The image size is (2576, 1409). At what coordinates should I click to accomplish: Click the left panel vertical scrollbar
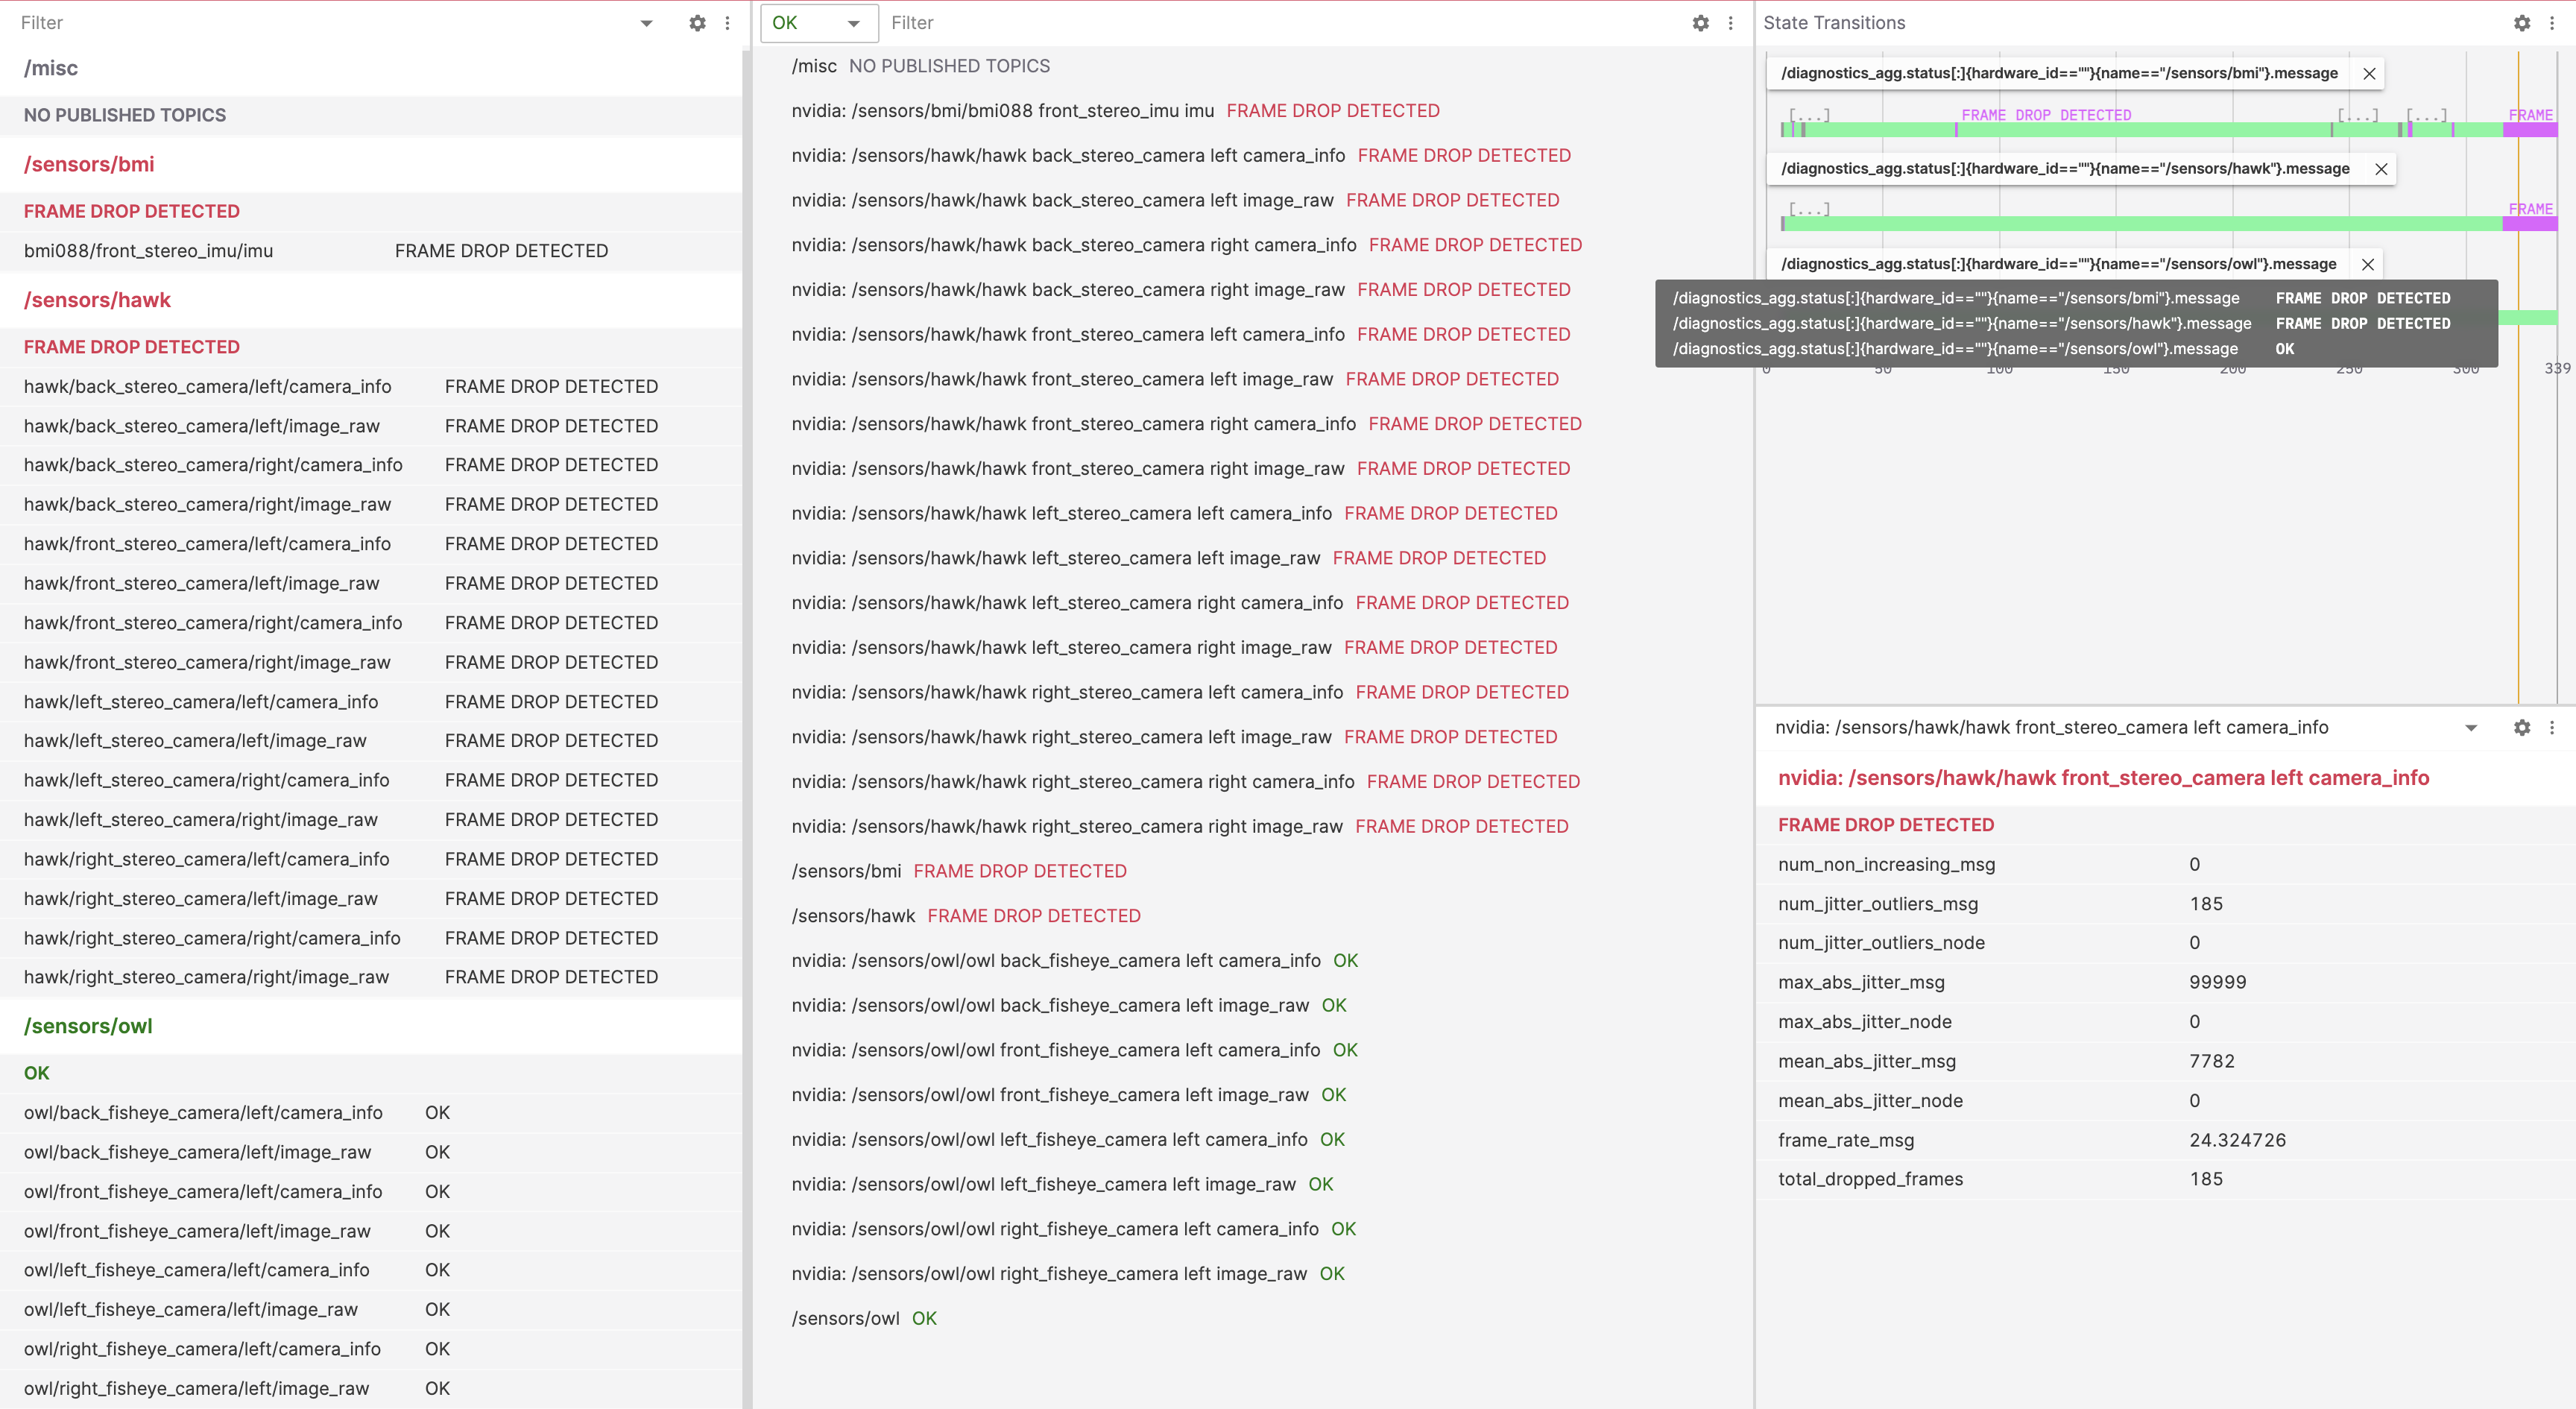tap(746, 700)
